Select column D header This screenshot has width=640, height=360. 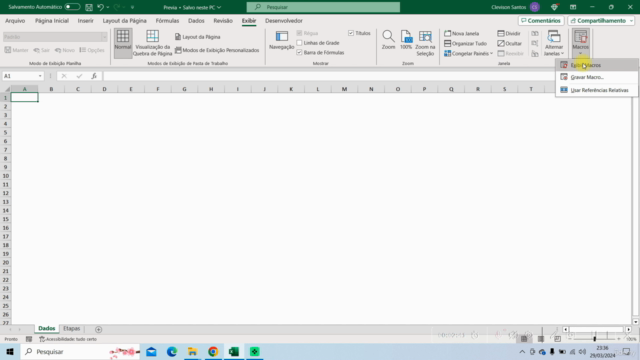104,89
